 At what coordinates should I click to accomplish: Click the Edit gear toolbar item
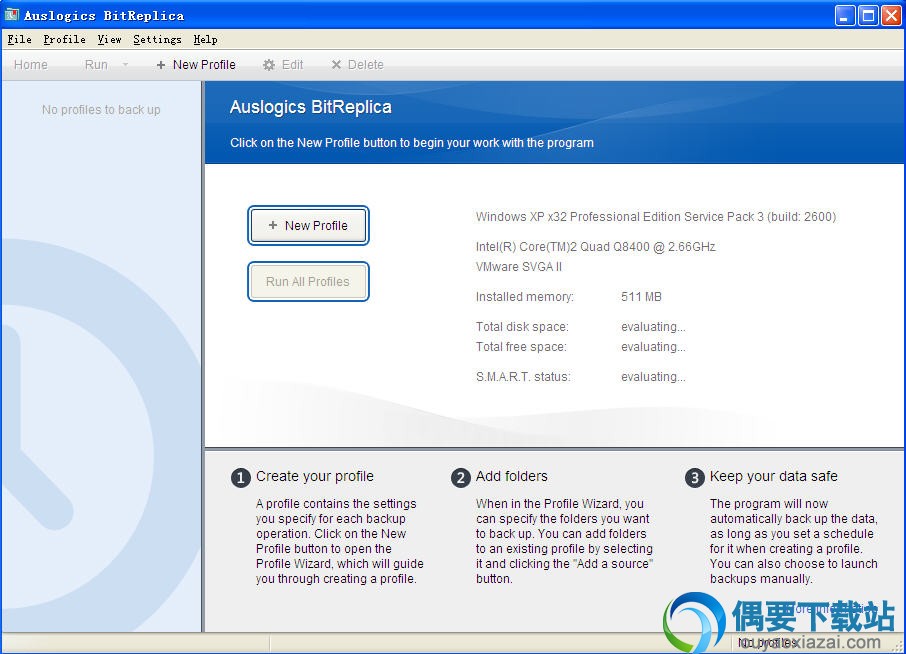283,65
